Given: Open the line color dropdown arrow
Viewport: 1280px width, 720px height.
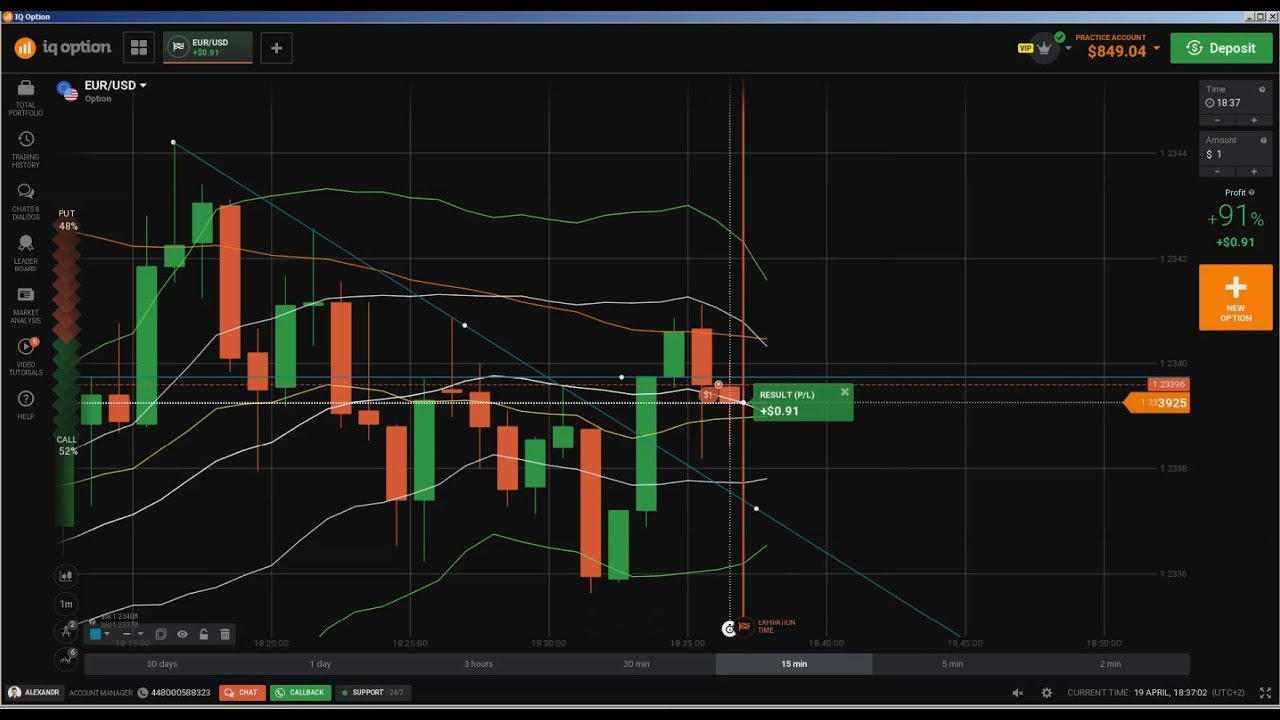Looking at the screenshot, I should pos(107,634).
